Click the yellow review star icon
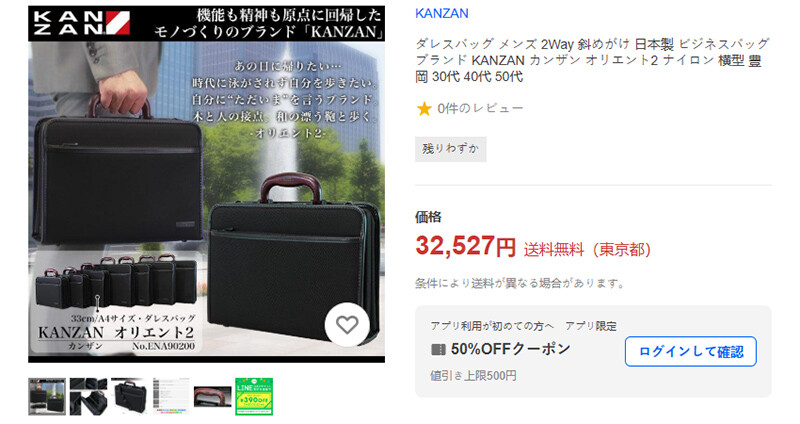 424,109
